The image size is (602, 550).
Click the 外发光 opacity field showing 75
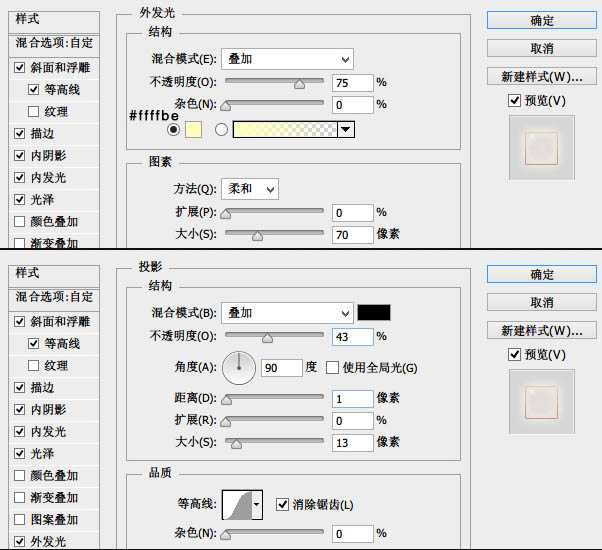(352, 83)
